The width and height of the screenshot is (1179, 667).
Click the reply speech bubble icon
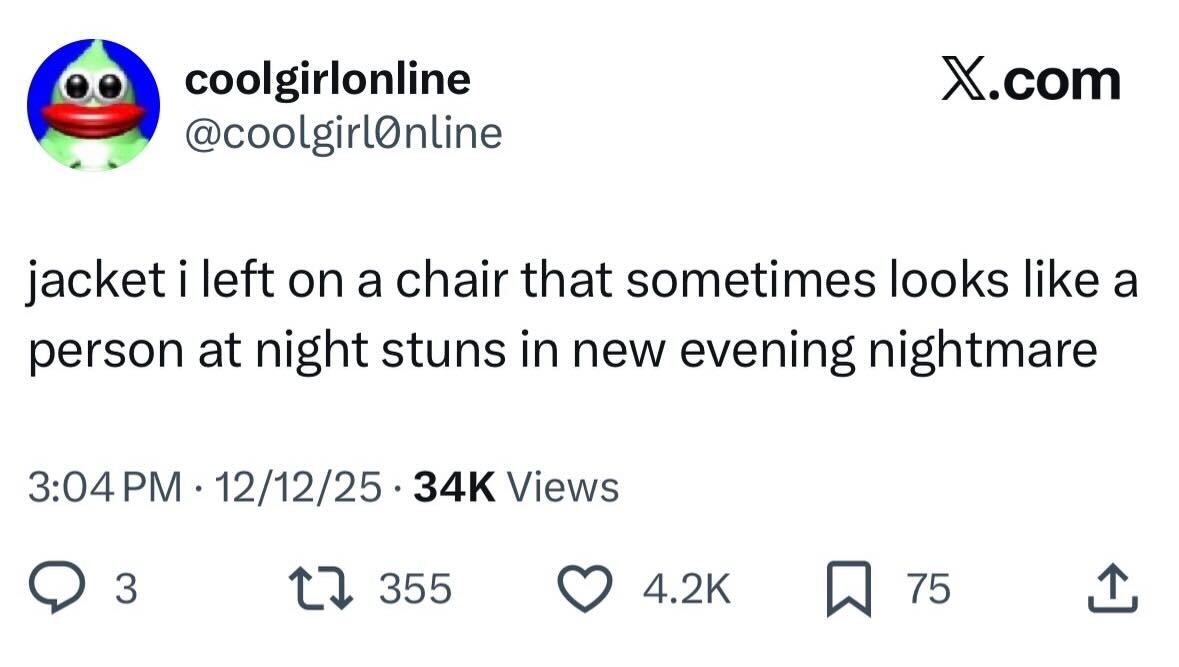coord(59,589)
